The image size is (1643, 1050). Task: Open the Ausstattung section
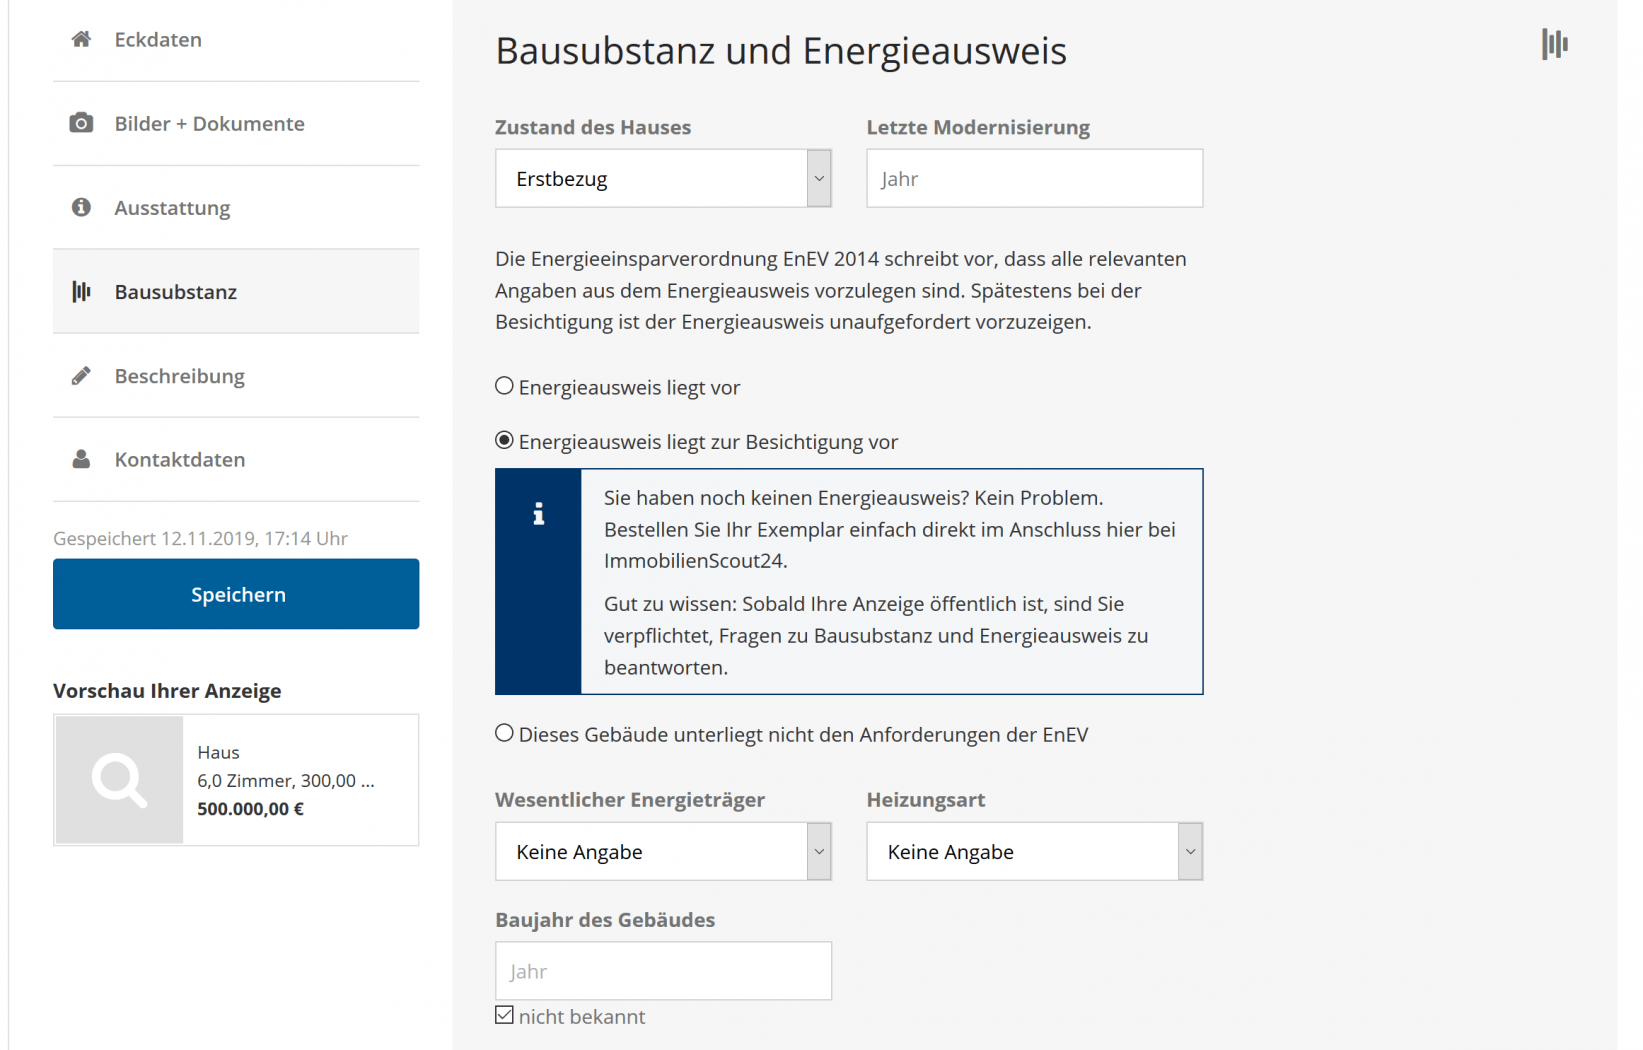(236, 207)
